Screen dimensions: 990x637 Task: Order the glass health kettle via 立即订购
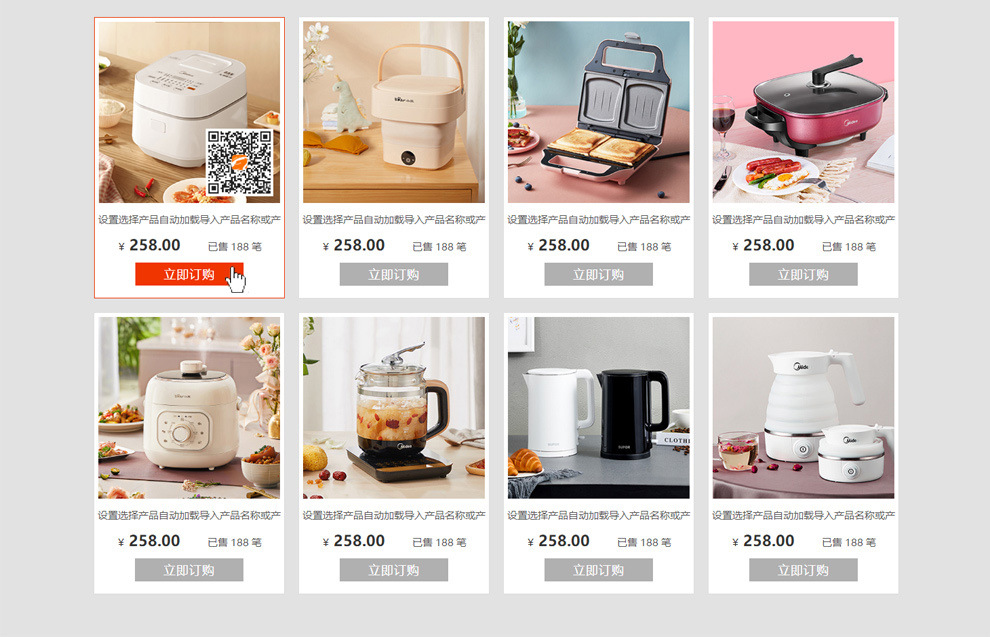(394, 570)
